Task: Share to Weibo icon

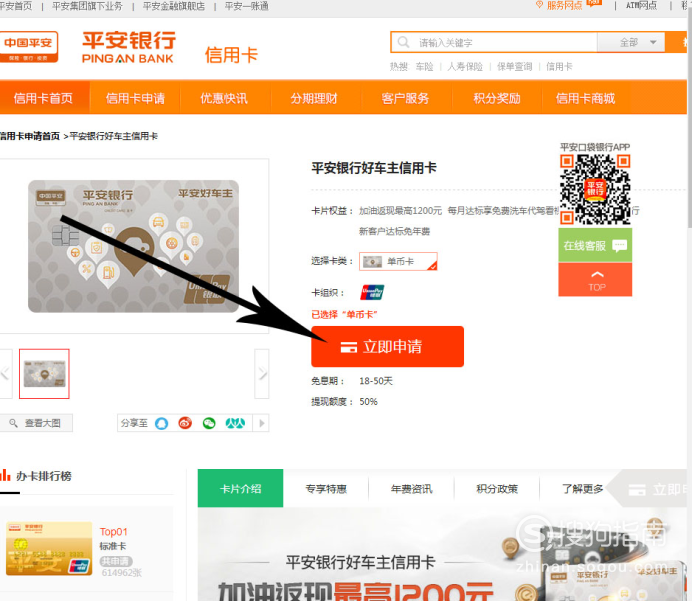Action: tap(185, 423)
